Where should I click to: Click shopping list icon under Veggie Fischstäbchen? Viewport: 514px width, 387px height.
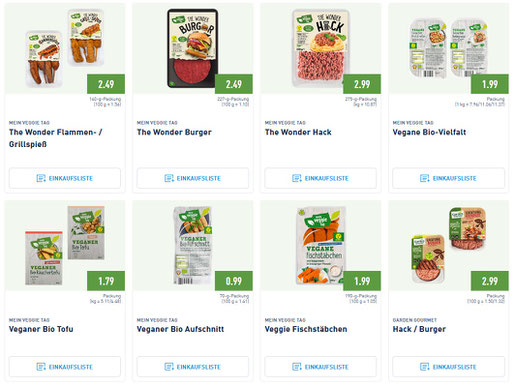click(x=297, y=367)
